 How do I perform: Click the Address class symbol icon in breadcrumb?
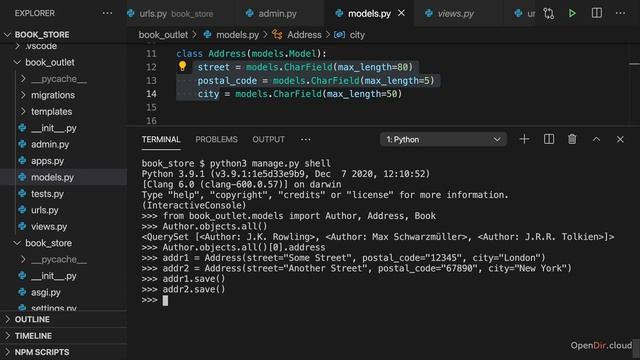click(x=277, y=35)
